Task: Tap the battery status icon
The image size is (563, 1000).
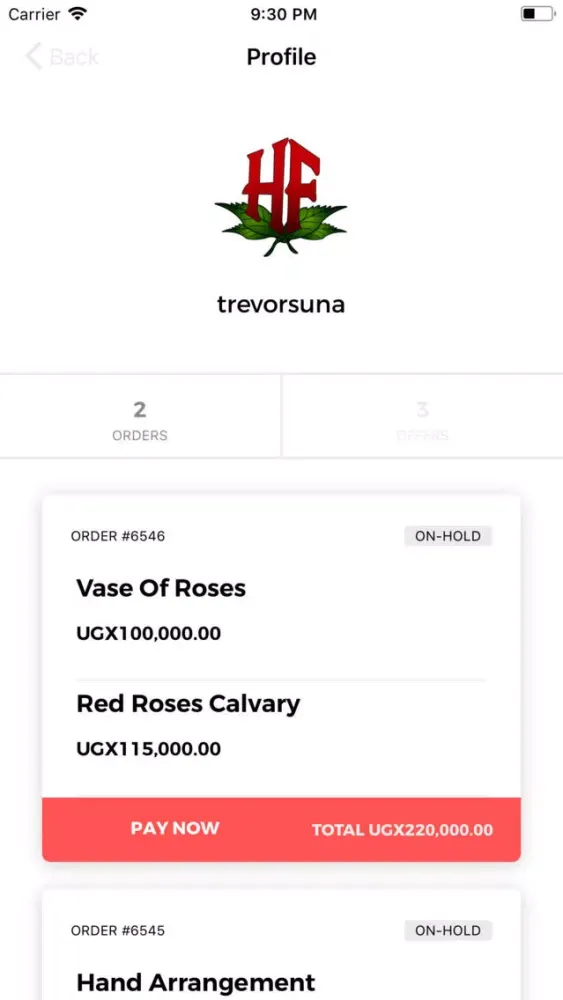Action: pos(537,13)
